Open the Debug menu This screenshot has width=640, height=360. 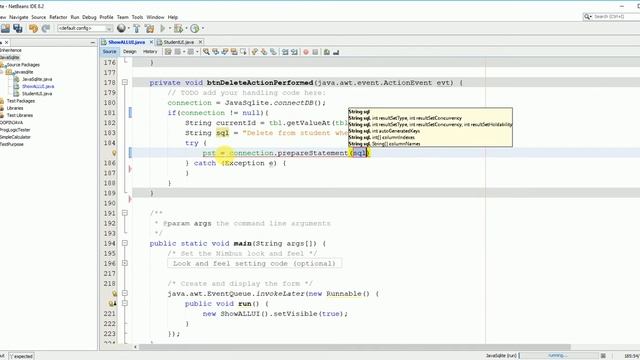(89, 17)
